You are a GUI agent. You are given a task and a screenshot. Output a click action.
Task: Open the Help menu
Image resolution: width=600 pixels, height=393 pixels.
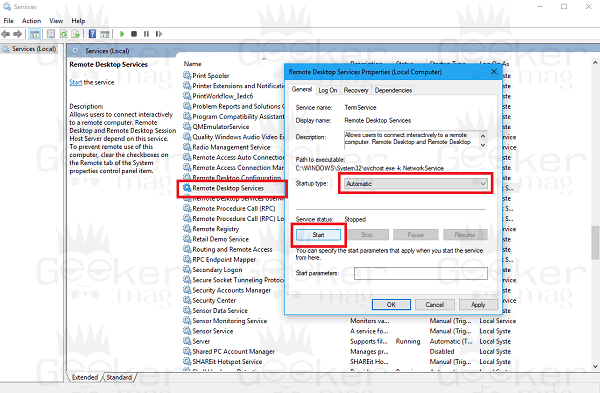78,21
